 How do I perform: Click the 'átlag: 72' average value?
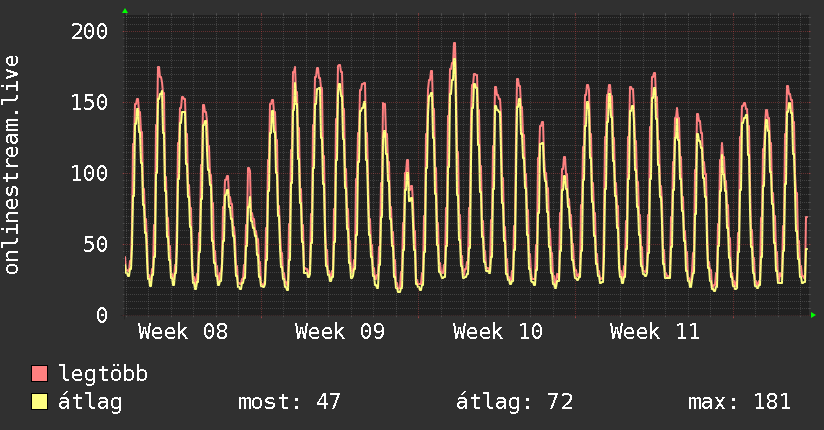pos(514,402)
